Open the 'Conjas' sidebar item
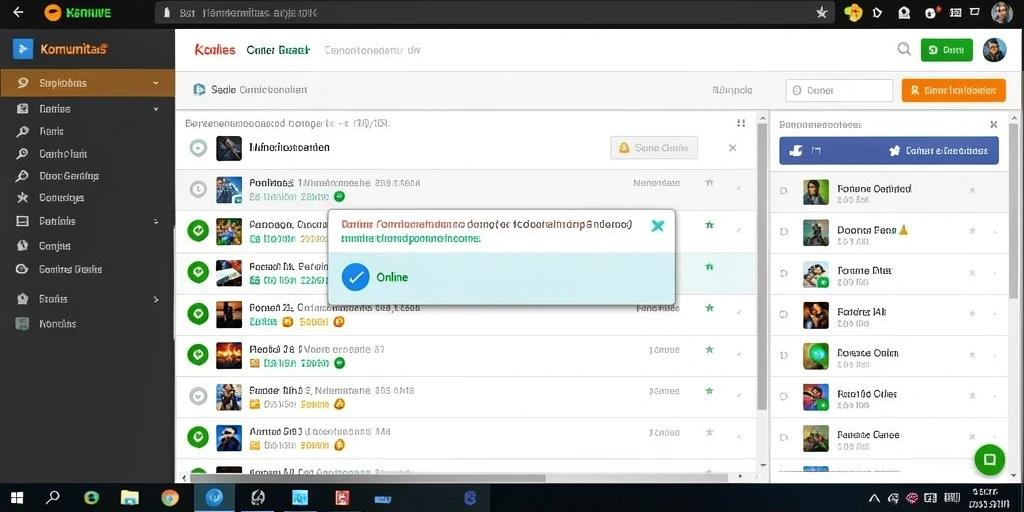Screen dimensions: 1024x512 coord(55,246)
